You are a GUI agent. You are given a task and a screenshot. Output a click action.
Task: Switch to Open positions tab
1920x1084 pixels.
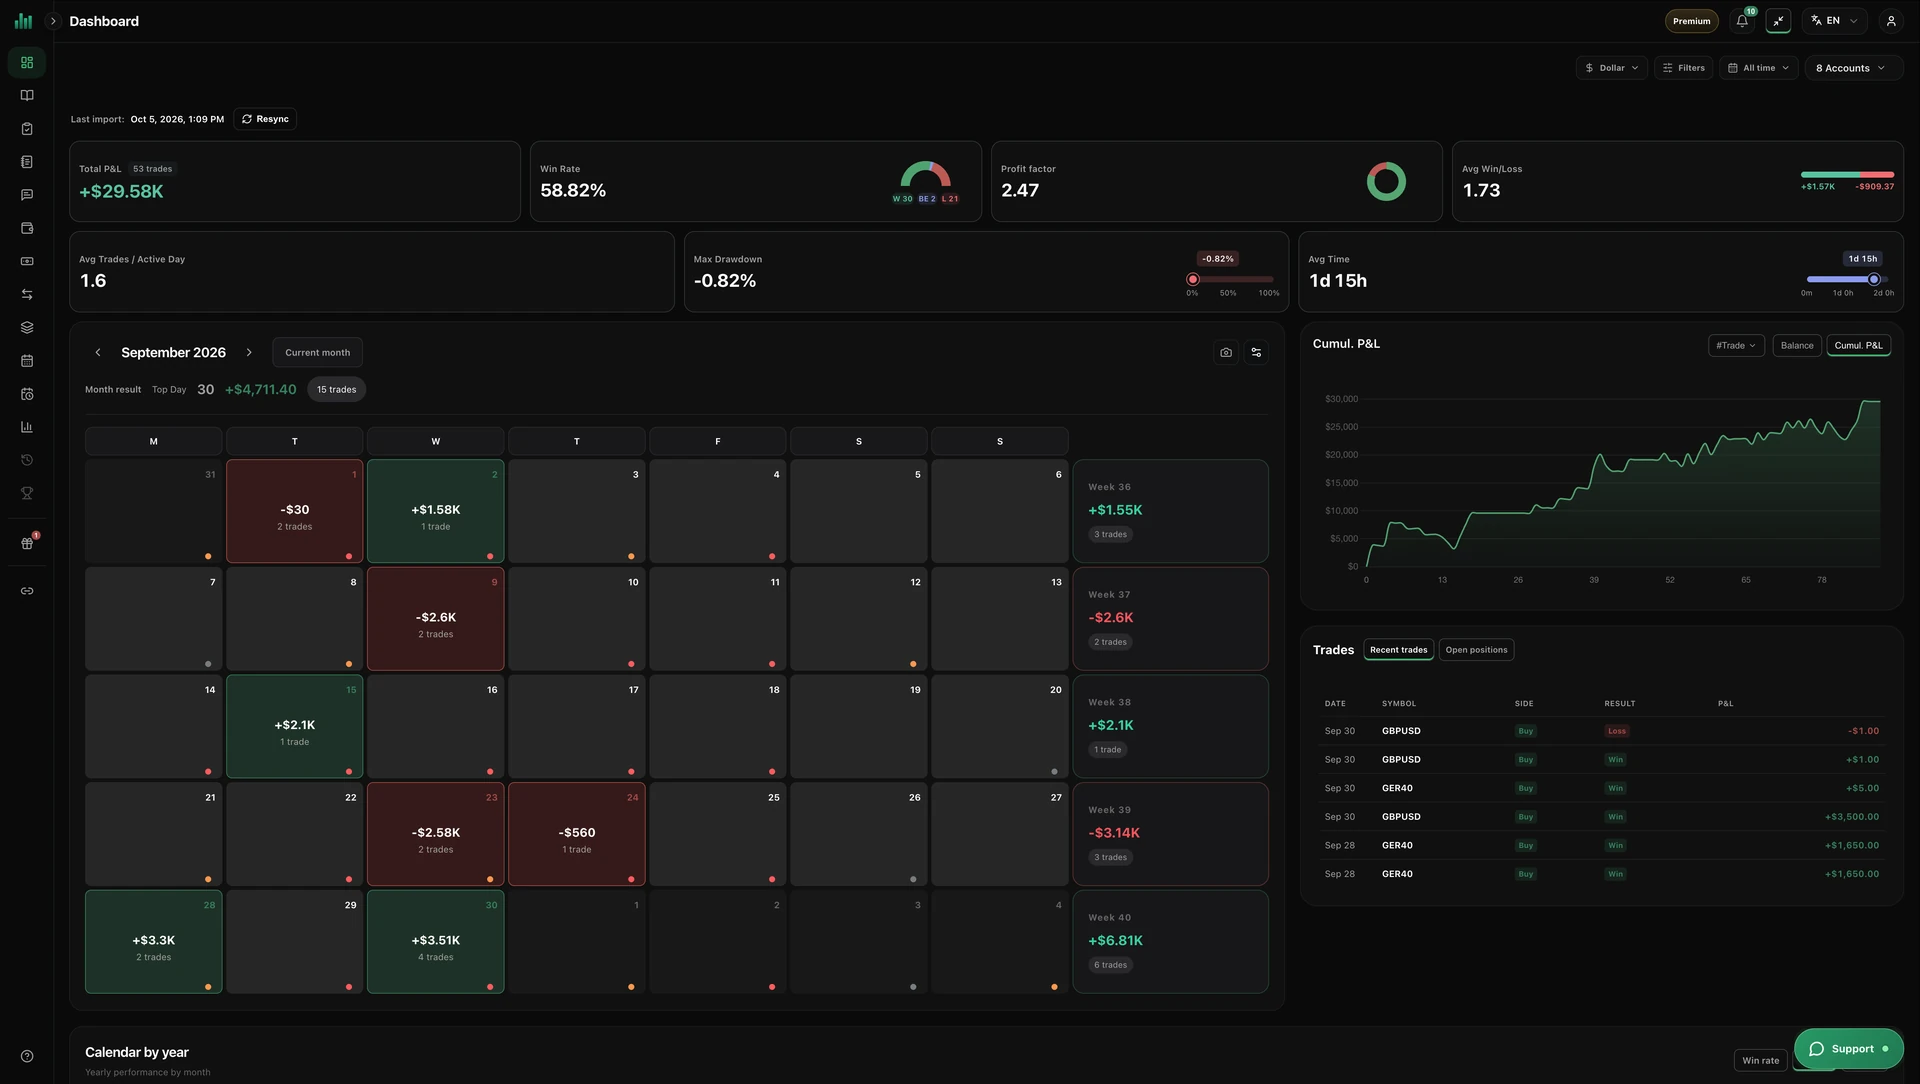pos(1476,650)
